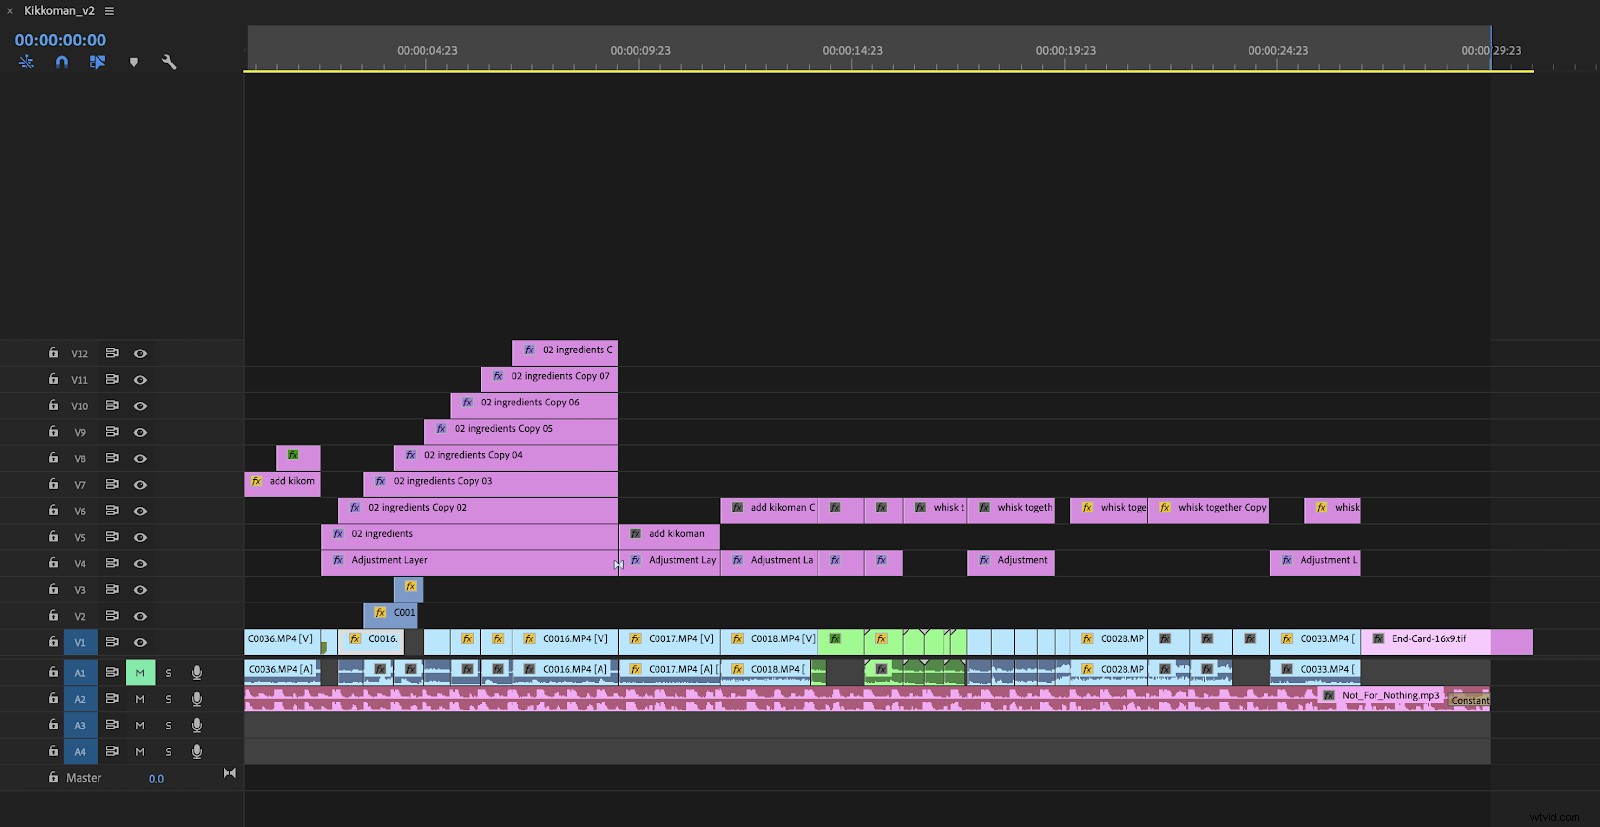
Task: Open Timeline Display Settings wrench
Action: click(169, 62)
